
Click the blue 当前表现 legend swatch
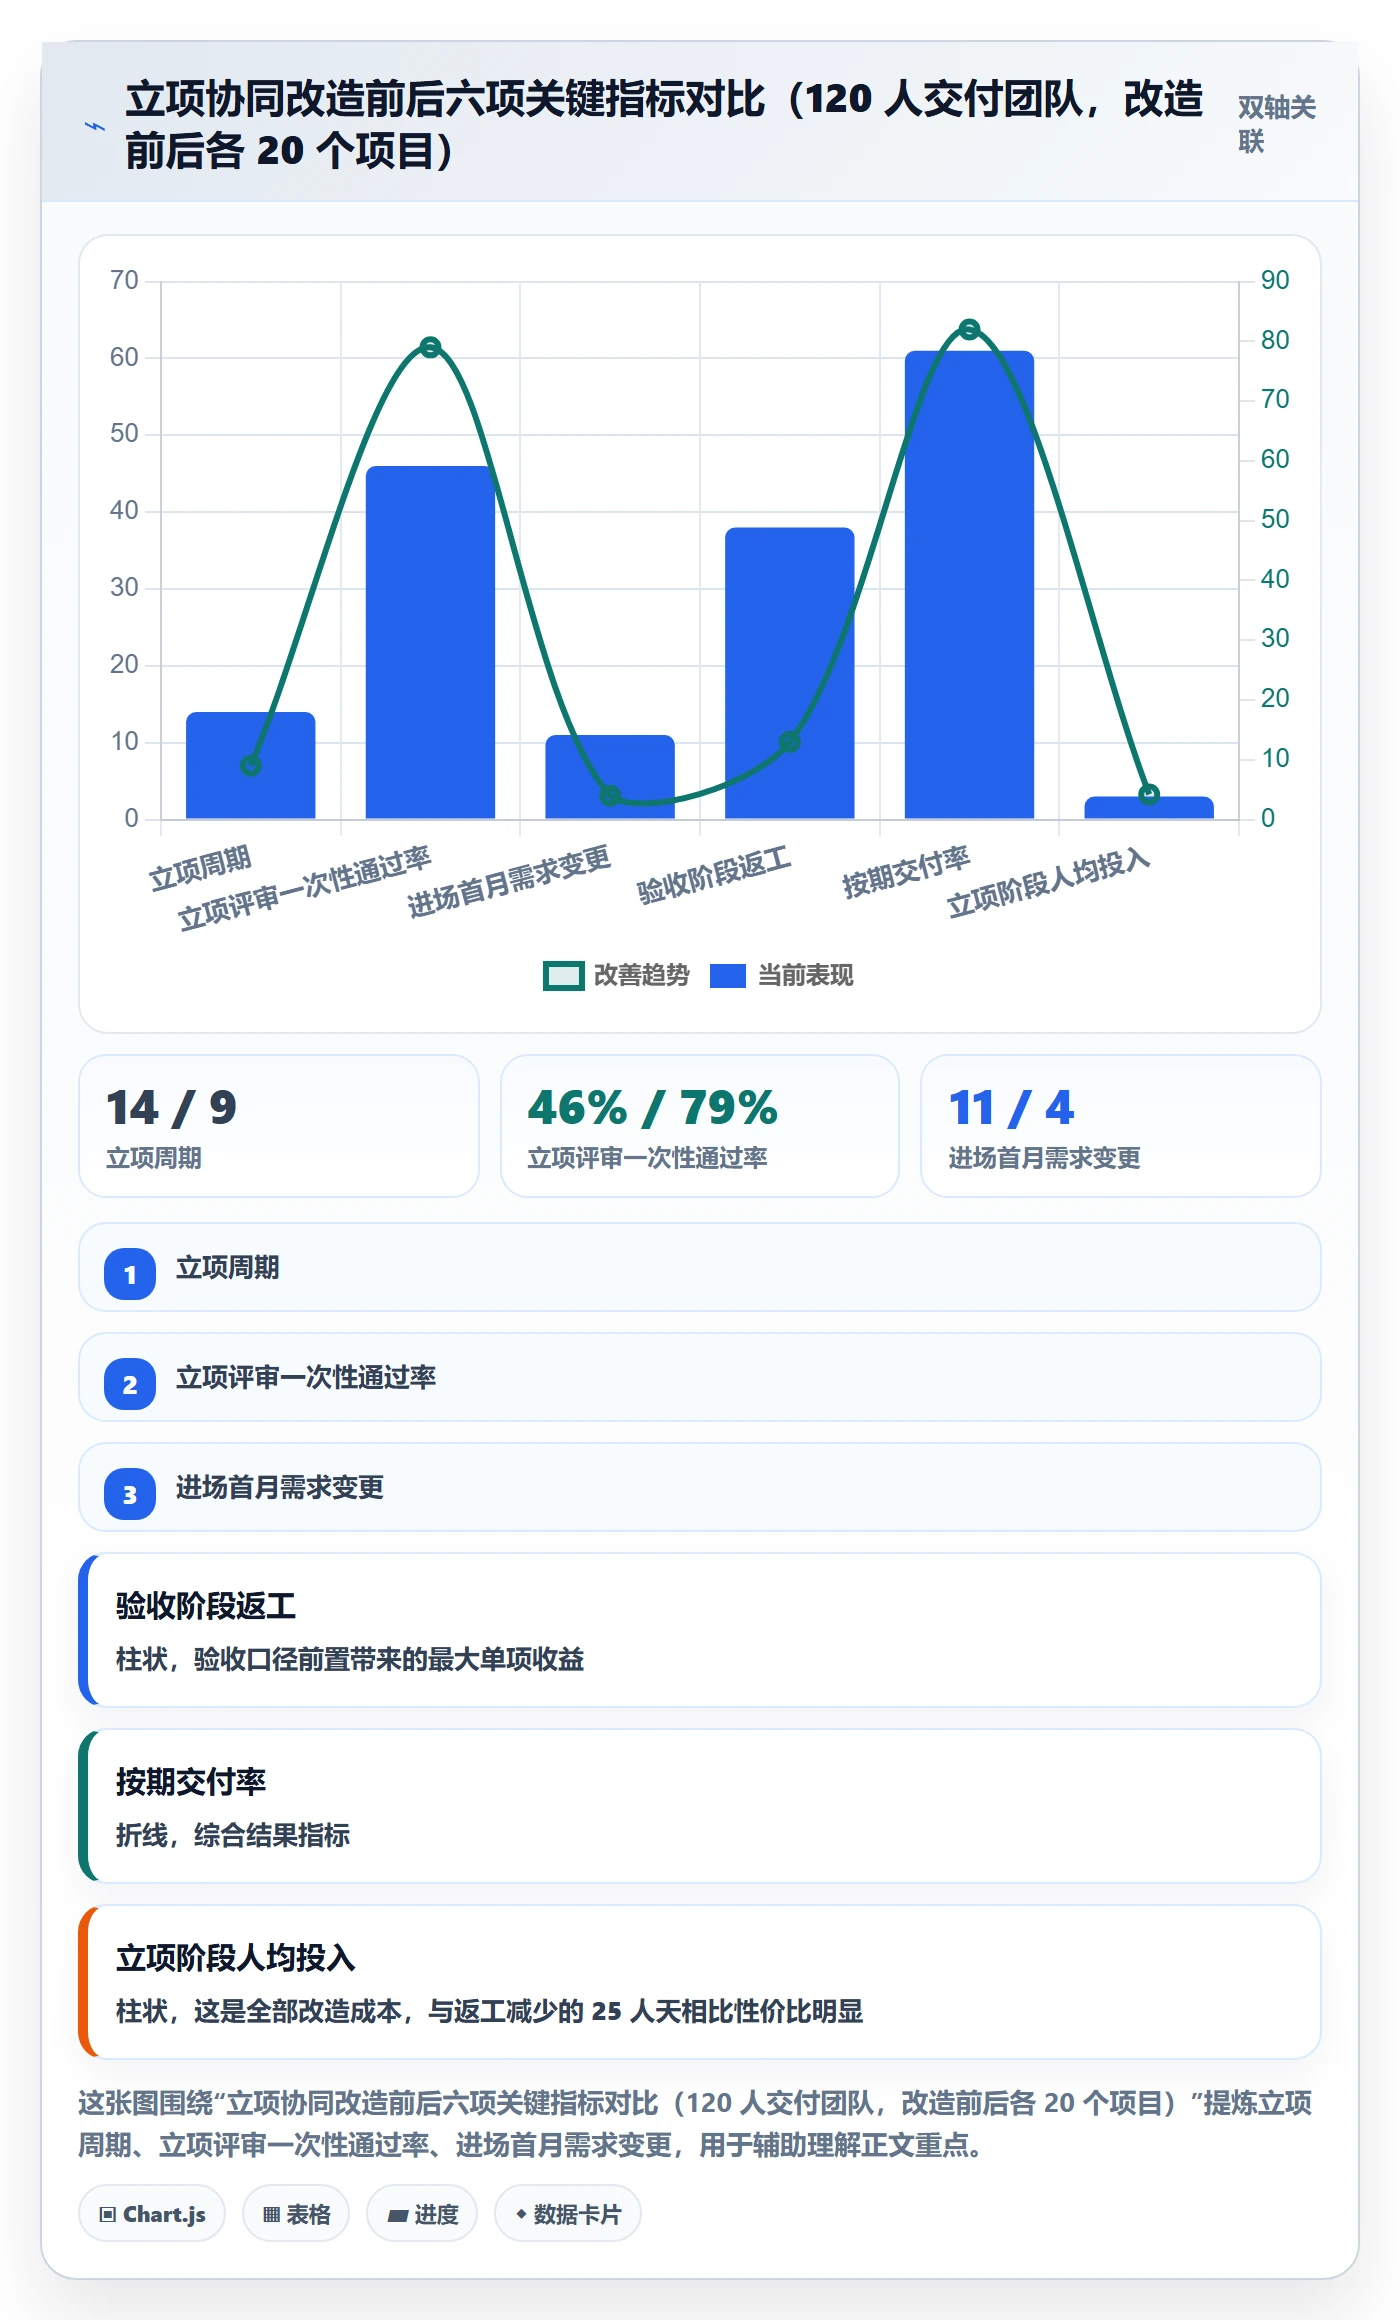point(728,976)
